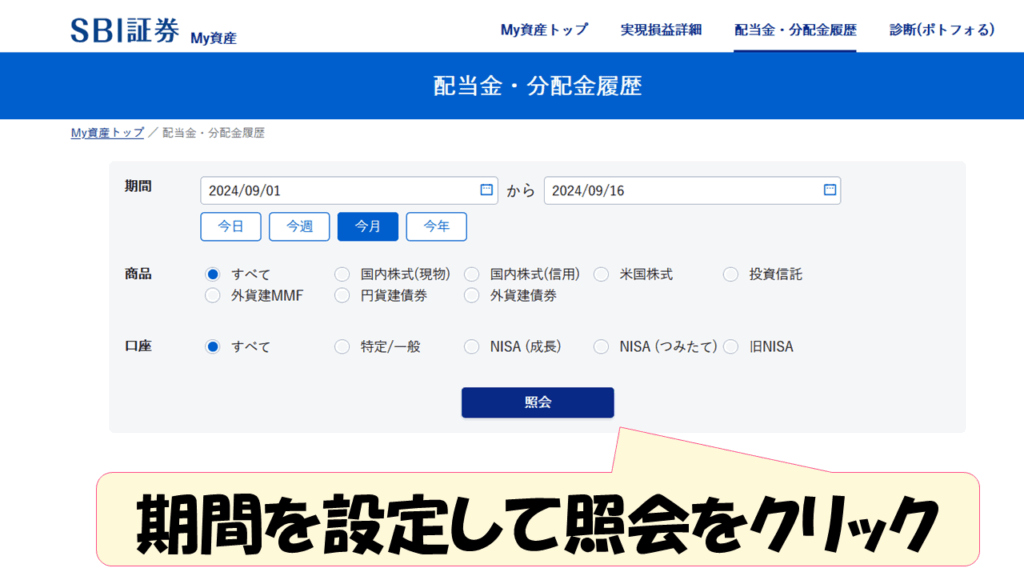
Task: Set the period to 今年
Action: coord(436,227)
